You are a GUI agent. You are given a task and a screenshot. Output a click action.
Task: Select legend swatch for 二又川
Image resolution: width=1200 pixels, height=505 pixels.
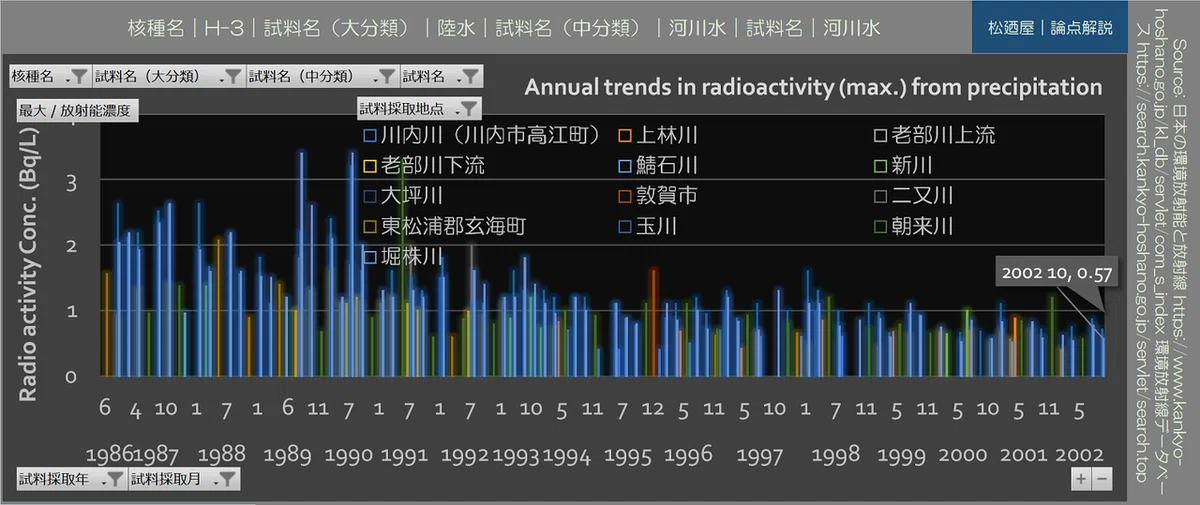(879, 195)
